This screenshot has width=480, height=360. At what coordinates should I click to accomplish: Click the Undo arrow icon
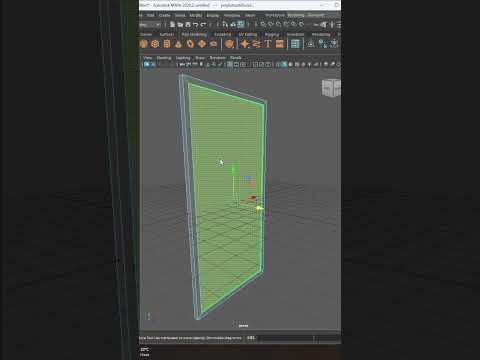coord(196,24)
